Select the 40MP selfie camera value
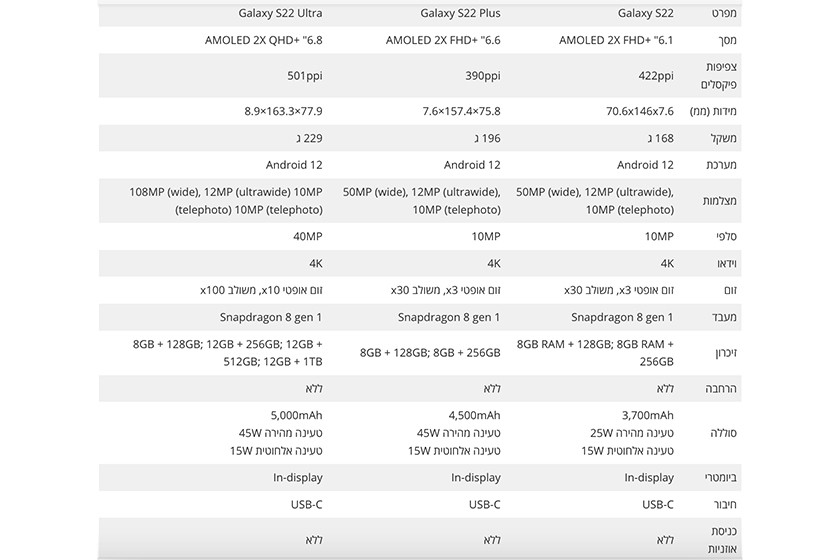 pos(308,236)
